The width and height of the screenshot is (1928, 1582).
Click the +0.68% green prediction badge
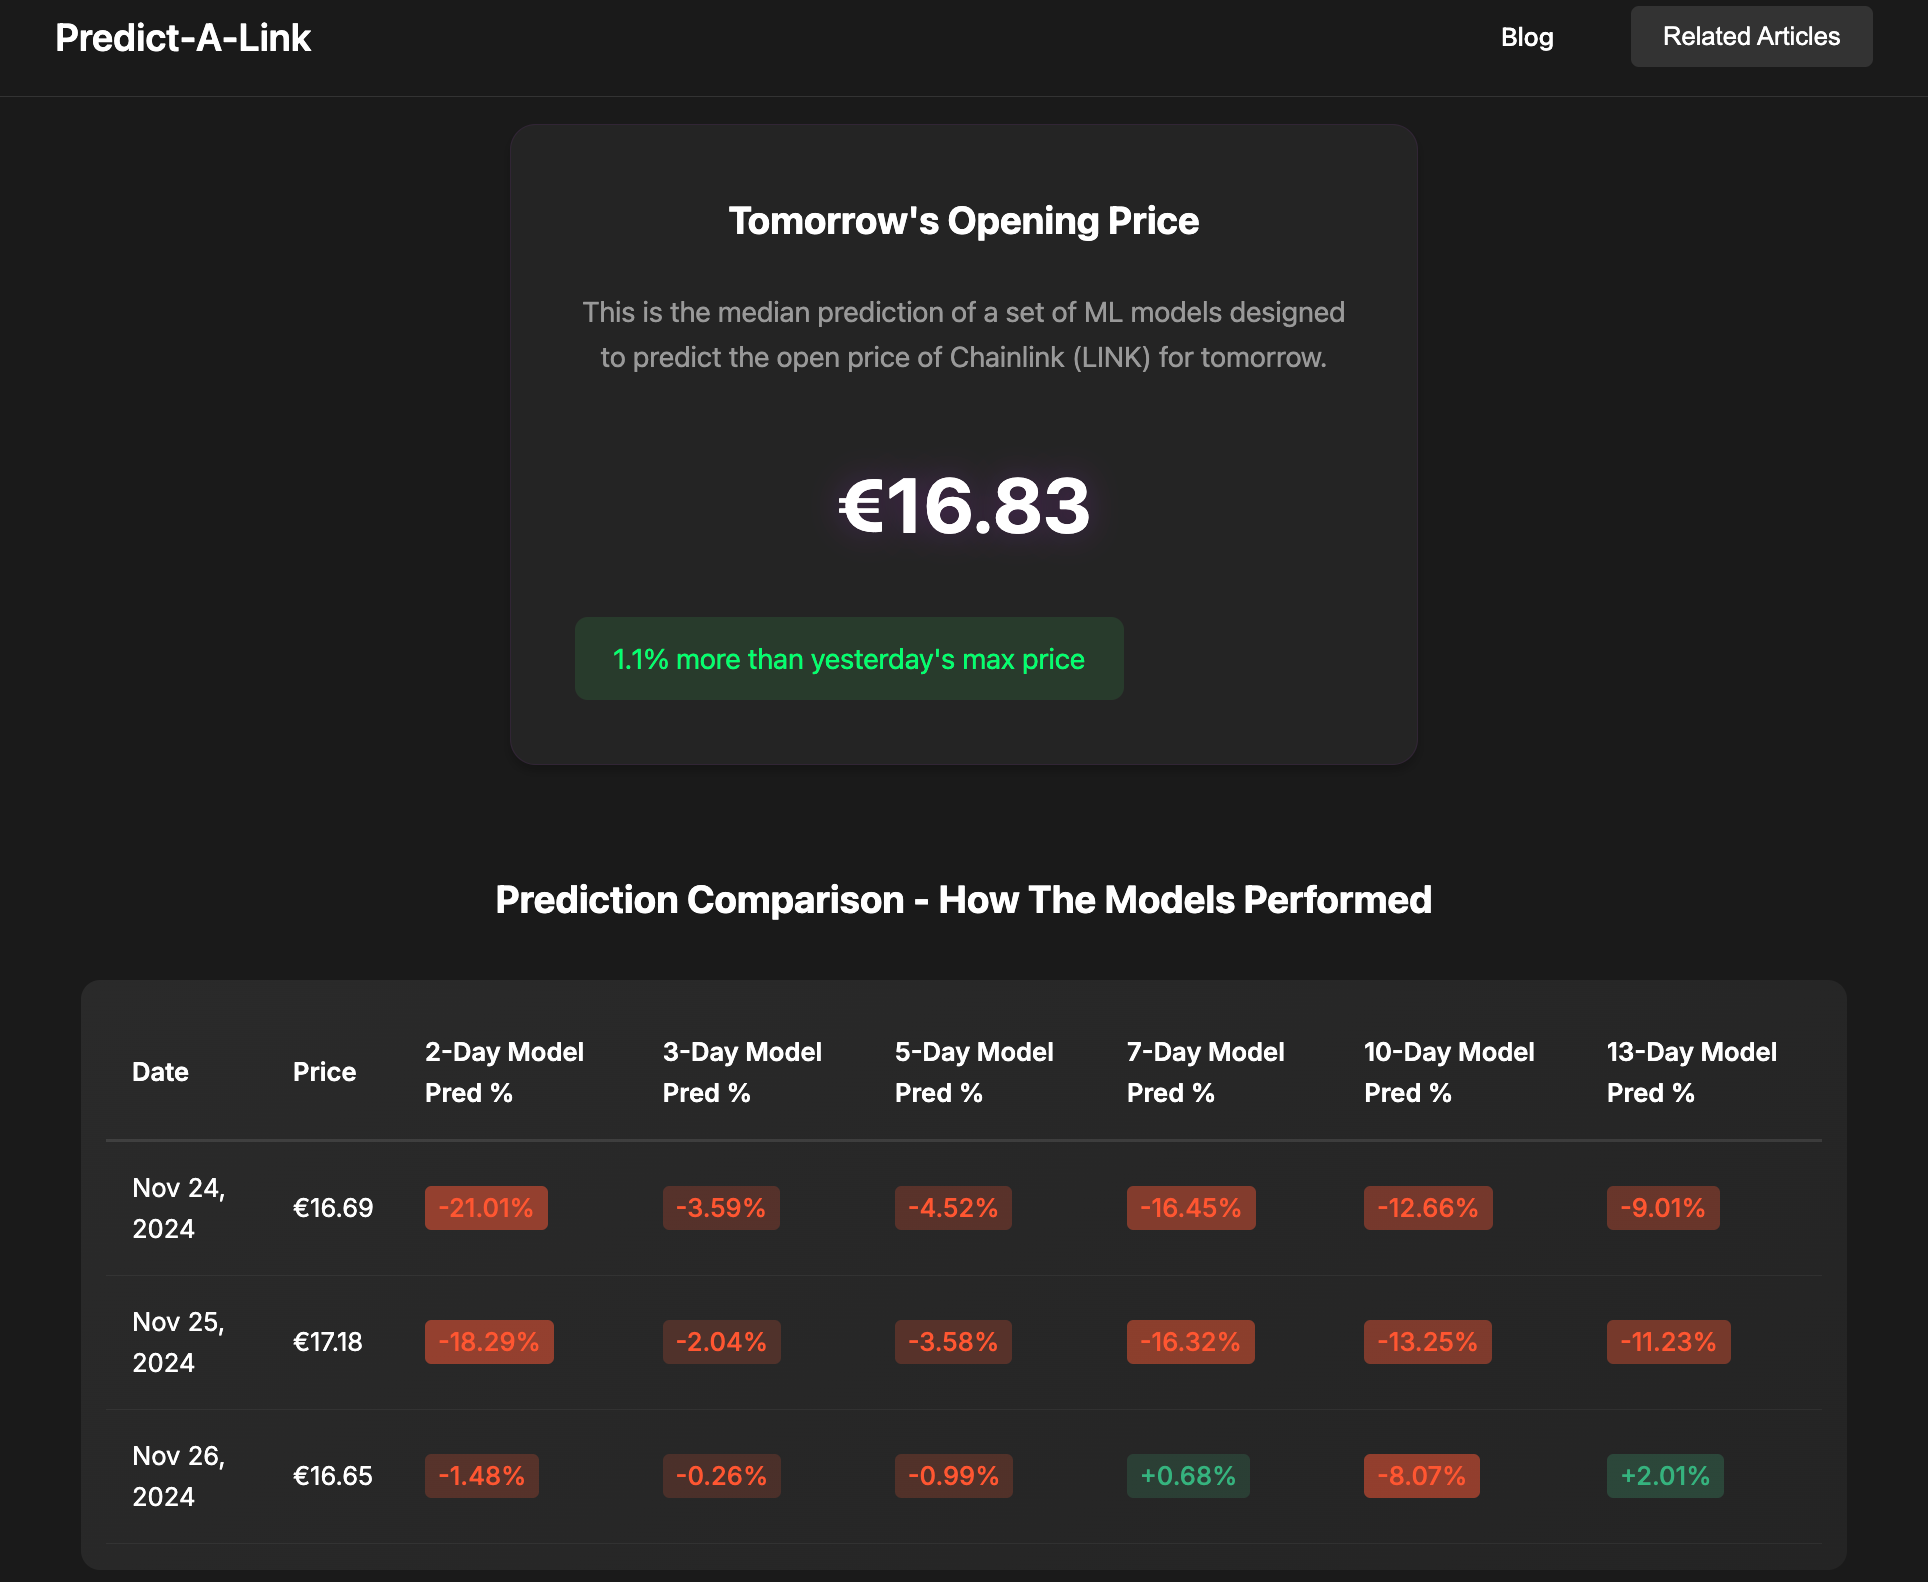coord(1188,1476)
